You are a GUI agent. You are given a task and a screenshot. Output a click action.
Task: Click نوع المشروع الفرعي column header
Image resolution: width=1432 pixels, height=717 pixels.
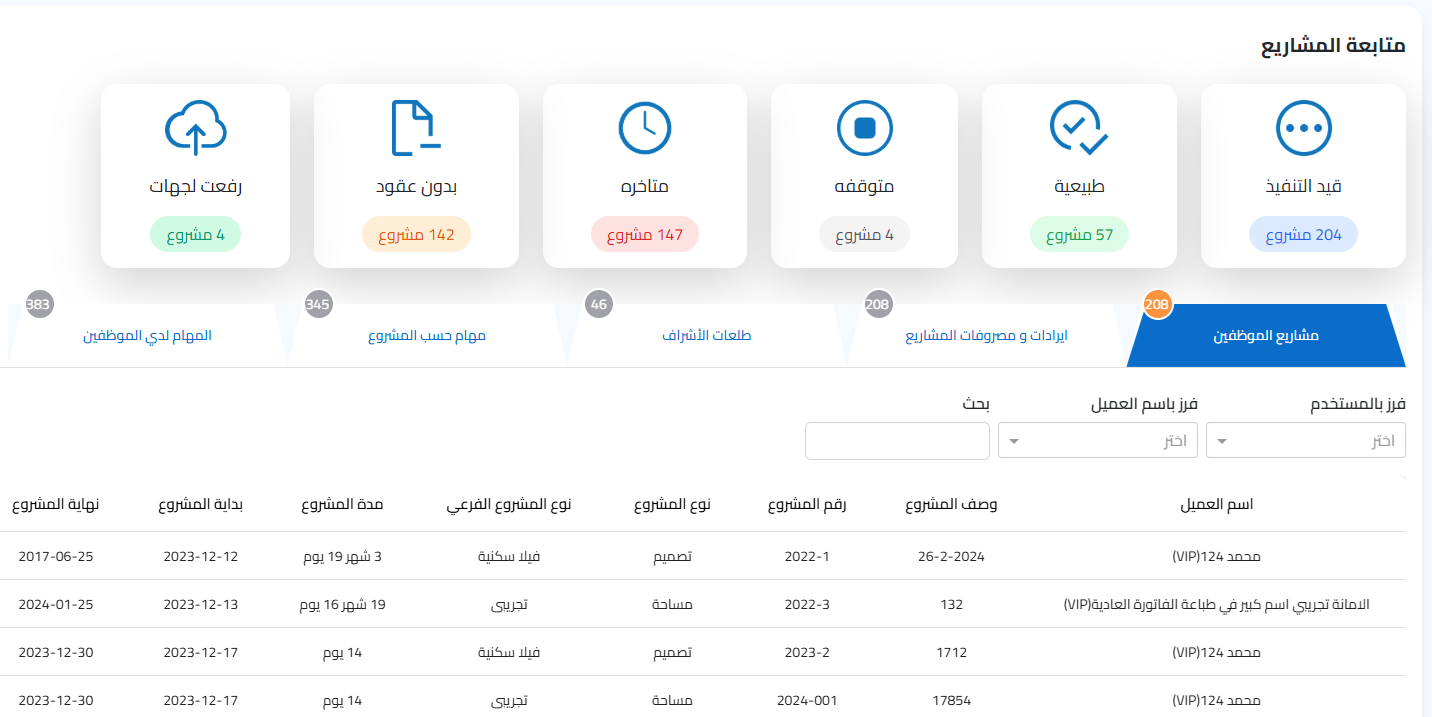509,505
